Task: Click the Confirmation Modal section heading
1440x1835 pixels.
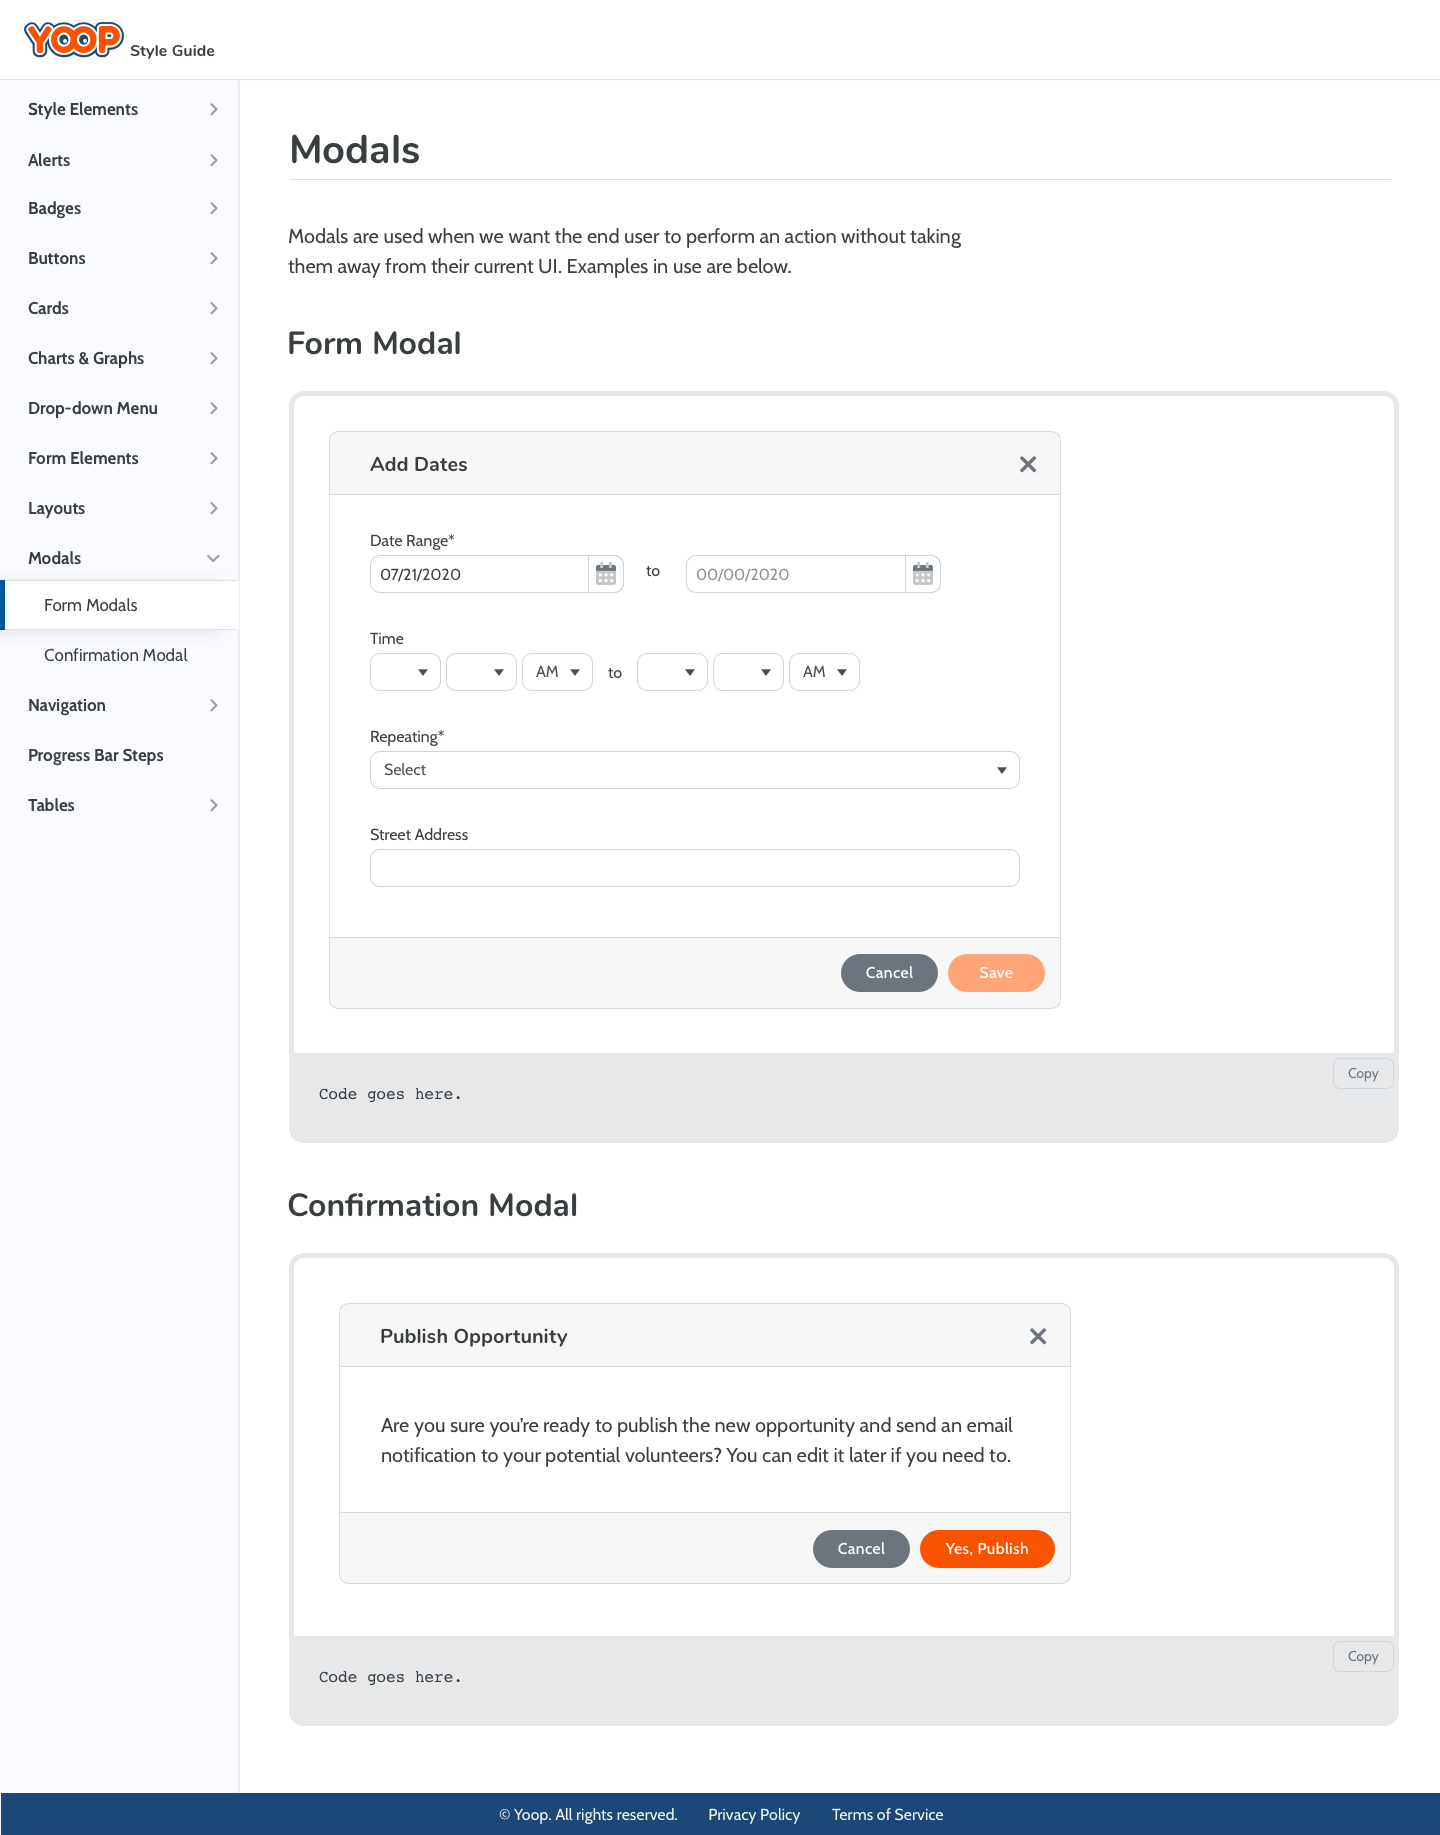Action: tap(433, 1205)
